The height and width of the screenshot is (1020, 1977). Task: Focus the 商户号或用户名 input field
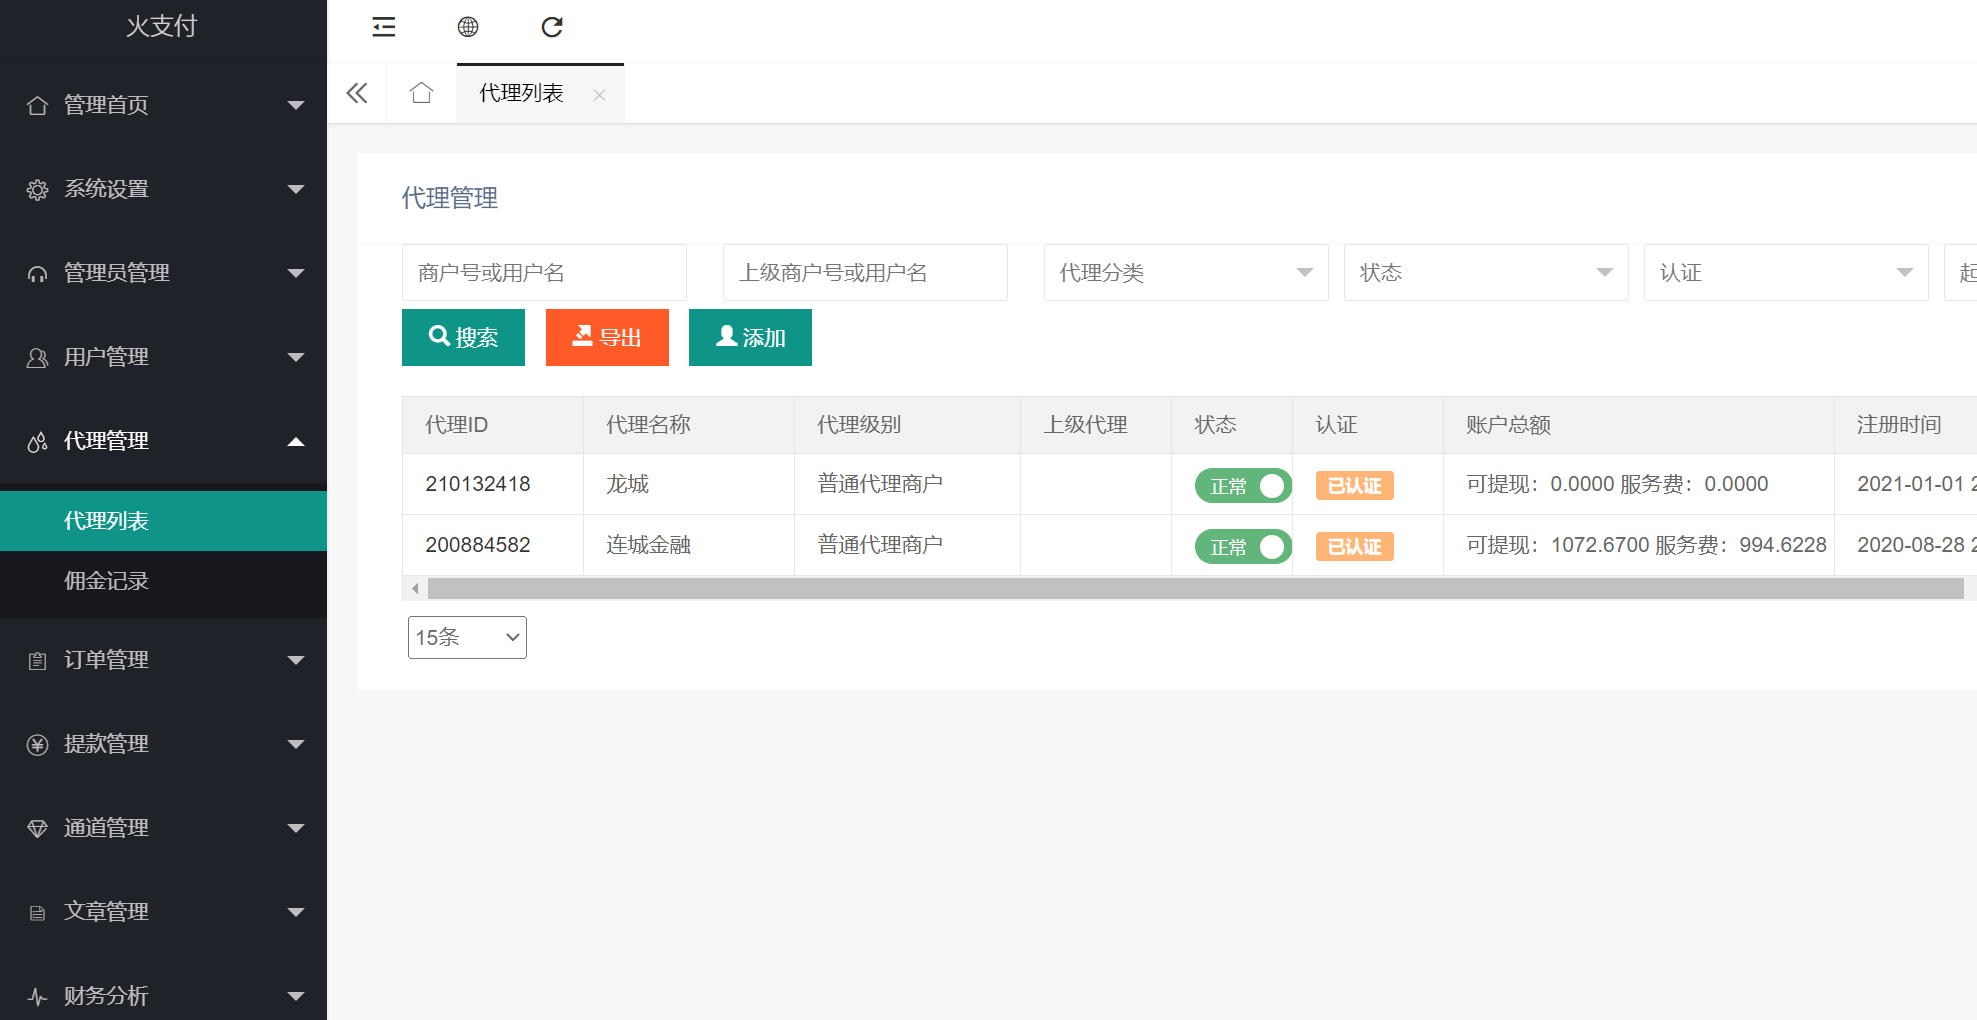544,273
